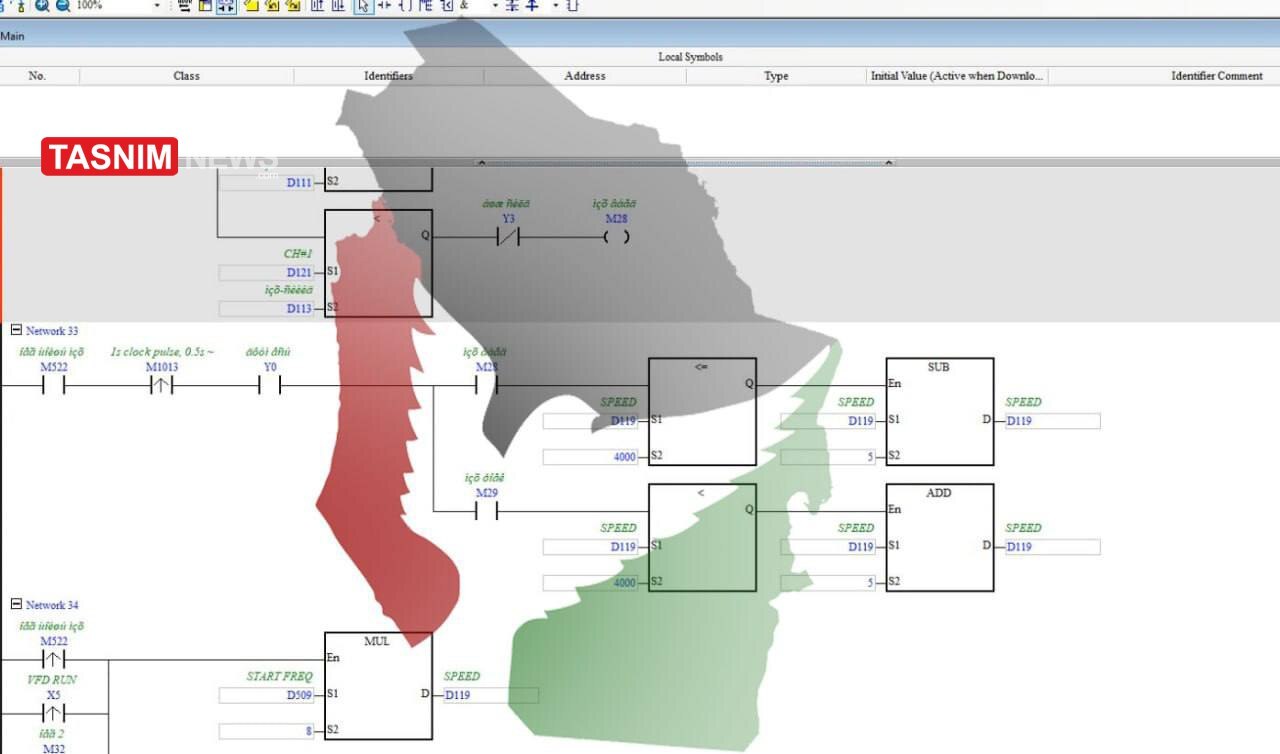Select the M522 contact in Network 33

[x=53, y=385]
